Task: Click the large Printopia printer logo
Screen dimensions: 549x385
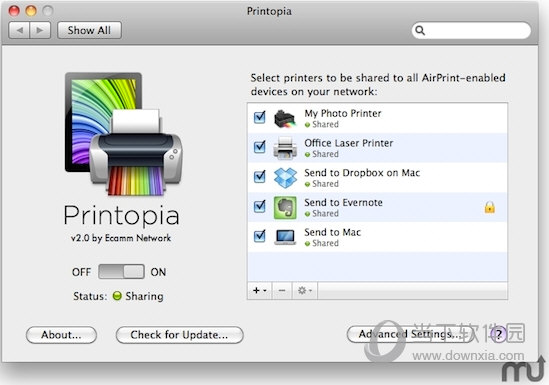Action: click(123, 133)
